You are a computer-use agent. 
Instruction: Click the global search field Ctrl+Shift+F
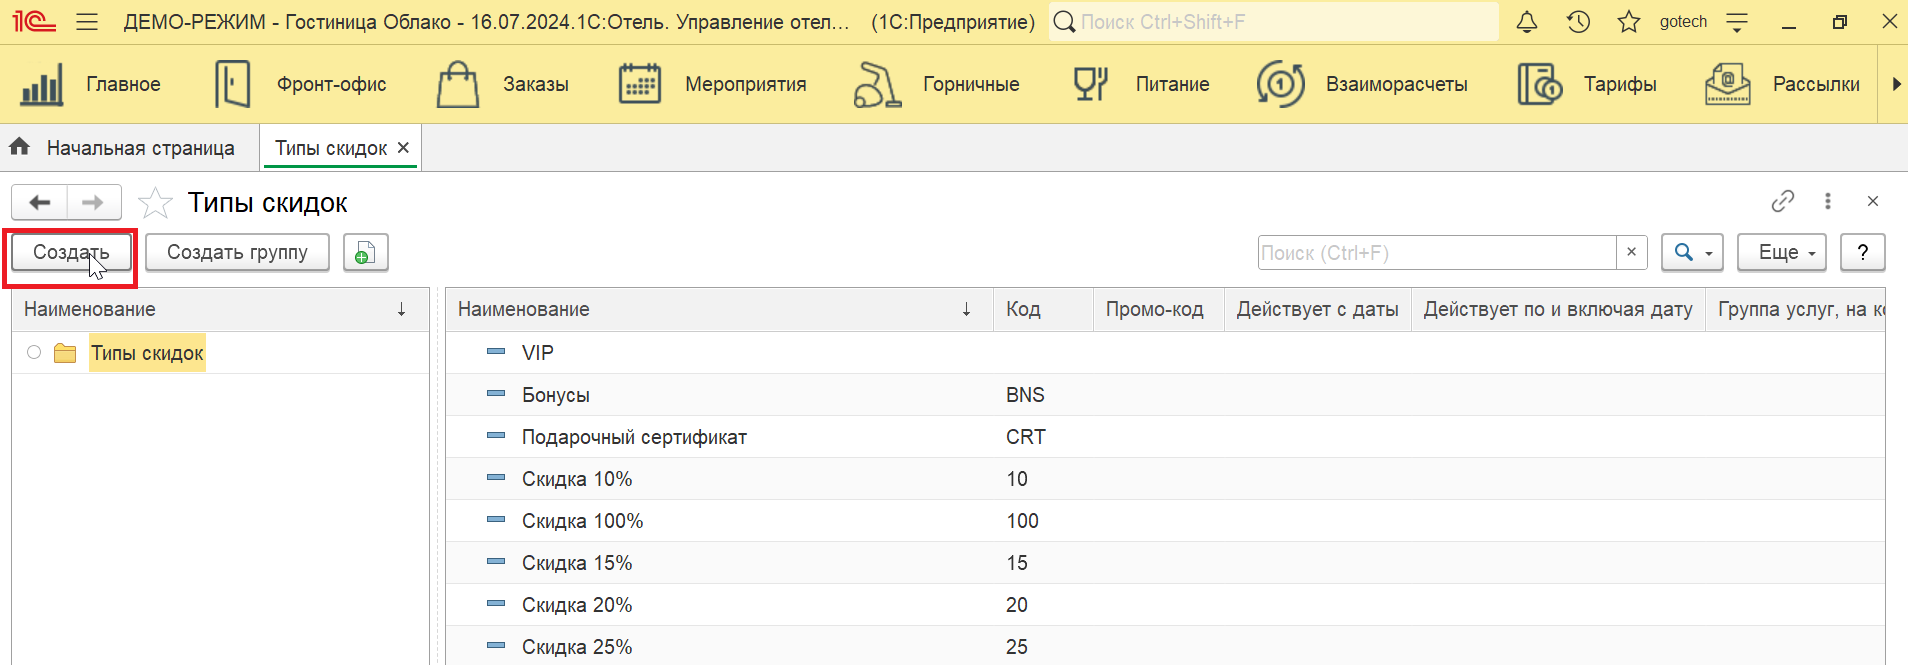pyautogui.click(x=1274, y=22)
